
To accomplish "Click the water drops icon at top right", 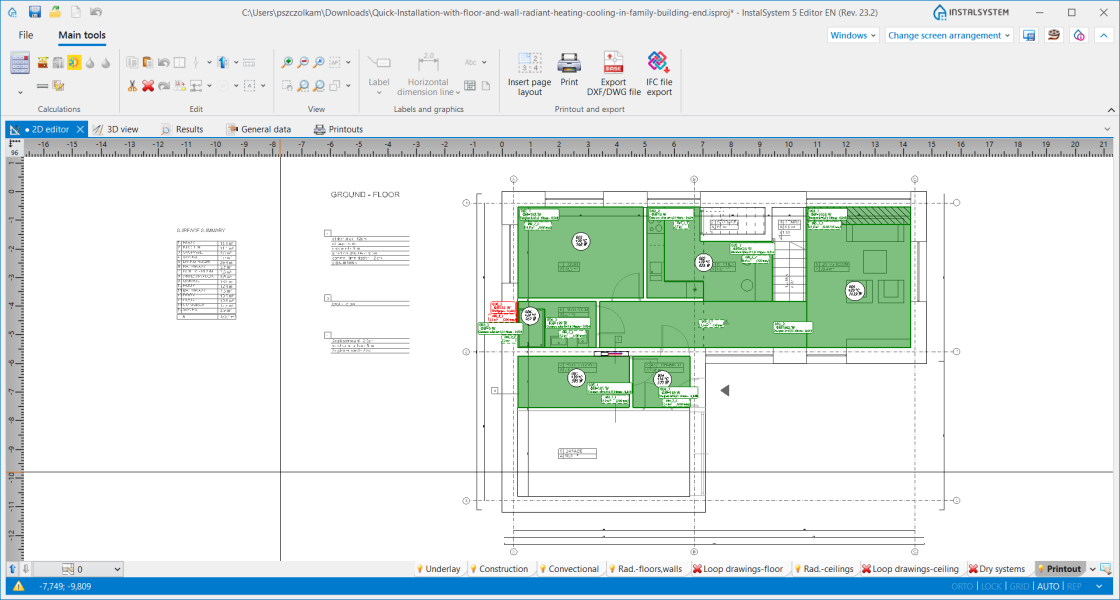I will click(x=1079, y=35).
